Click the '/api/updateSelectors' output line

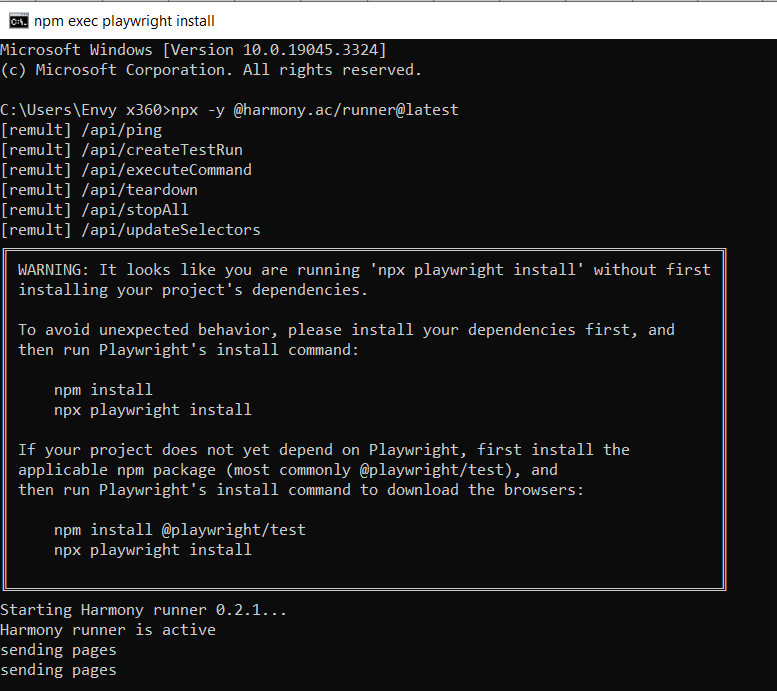click(130, 230)
